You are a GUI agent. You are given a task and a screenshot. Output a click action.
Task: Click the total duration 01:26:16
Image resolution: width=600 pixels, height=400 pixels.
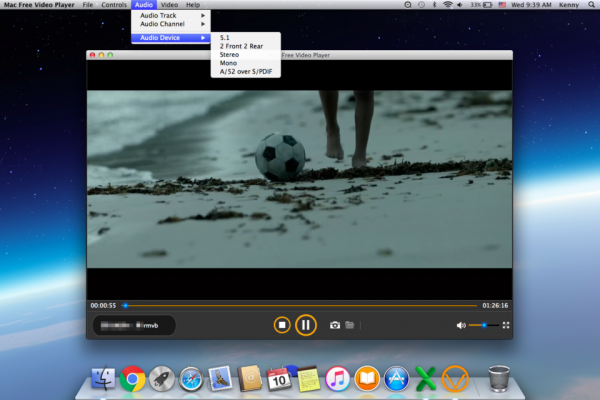(x=495, y=305)
